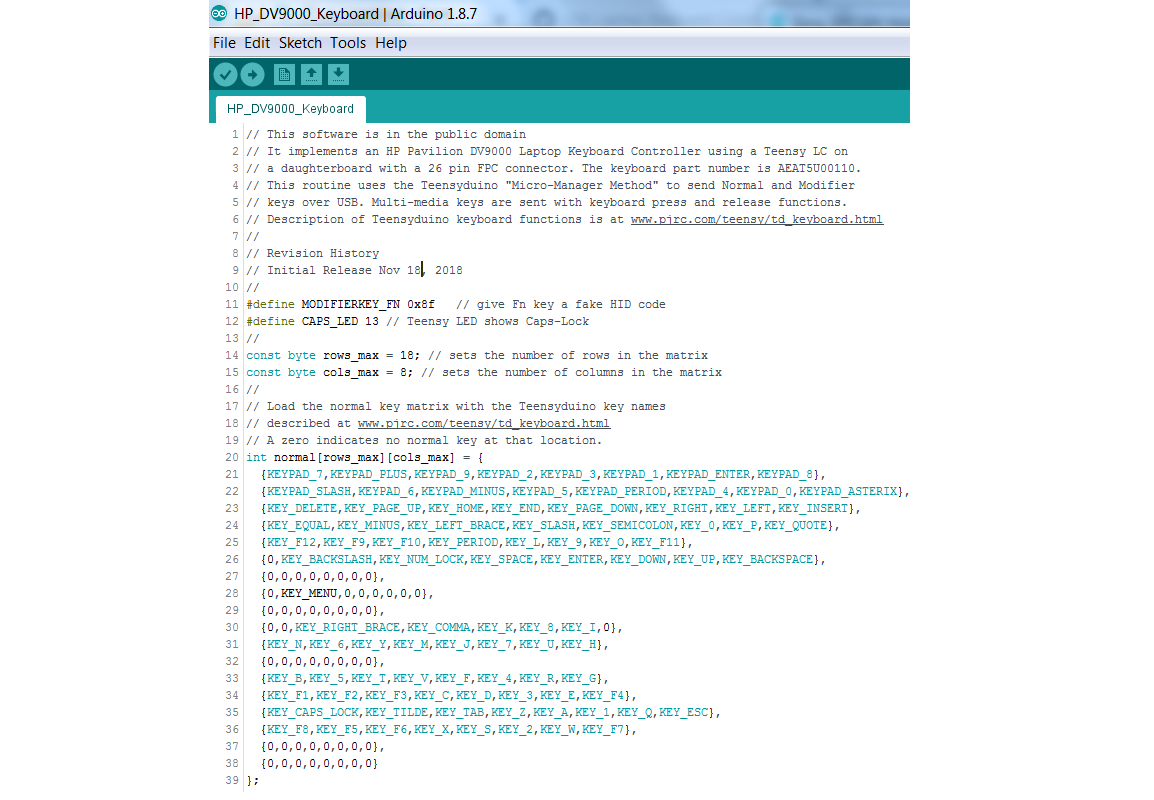1154x800 pixels.
Task: Click the text 'Revision History'
Action: (x=322, y=253)
